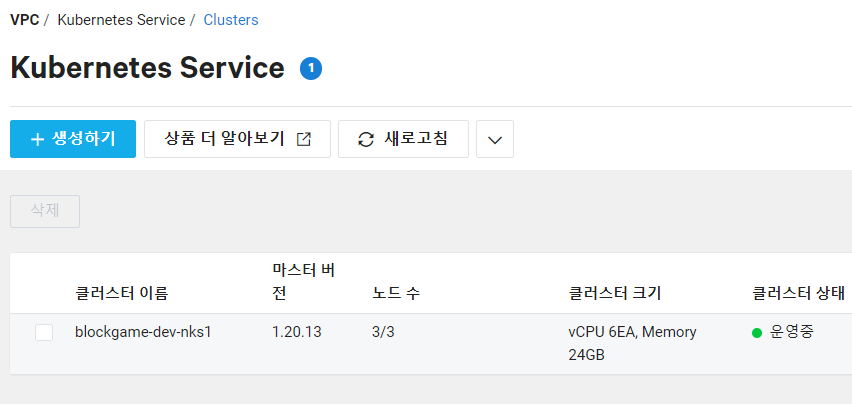Expand the chevron dropdown next to 새로고침
The image size is (852, 404).
[494, 139]
